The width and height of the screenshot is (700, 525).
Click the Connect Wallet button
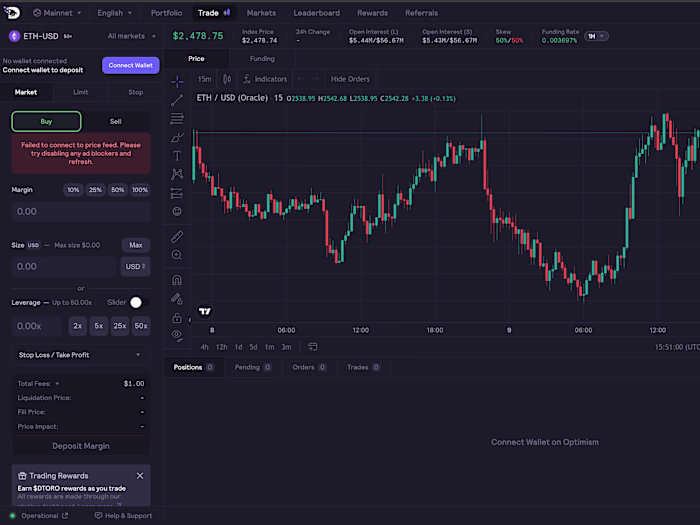click(x=130, y=65)
